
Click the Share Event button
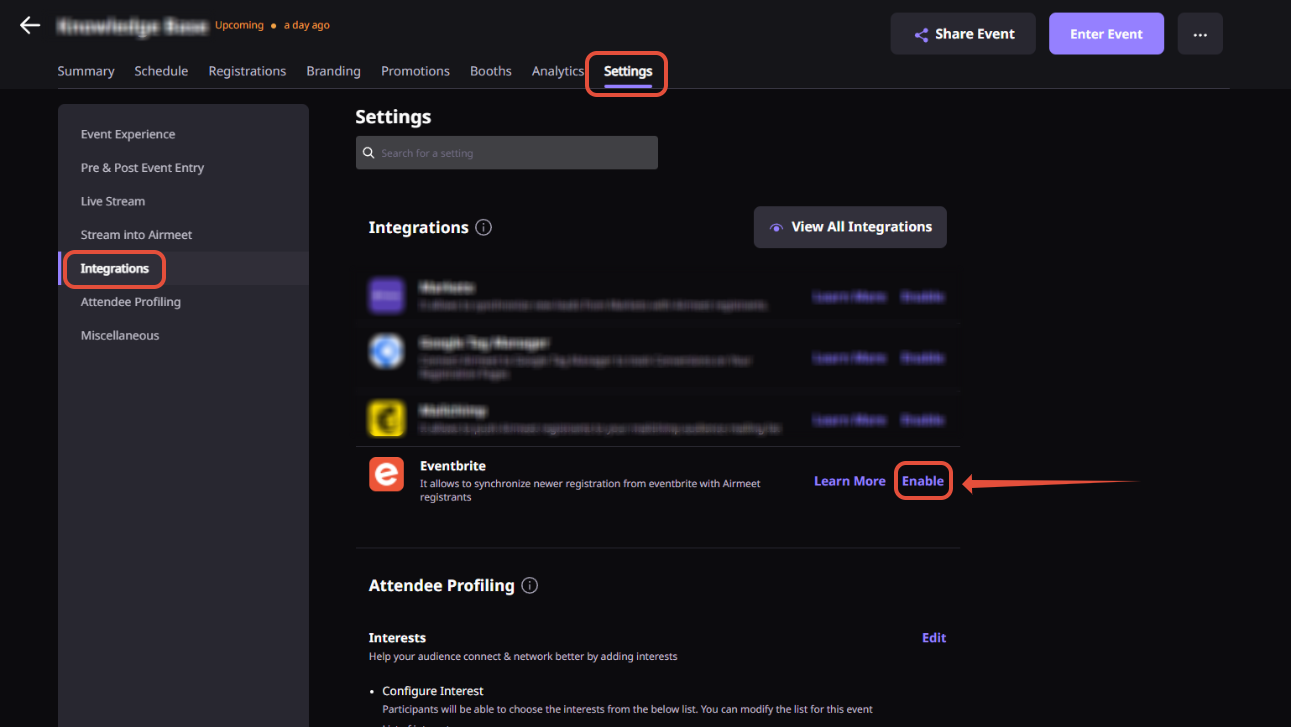click(x=964, y=34)
